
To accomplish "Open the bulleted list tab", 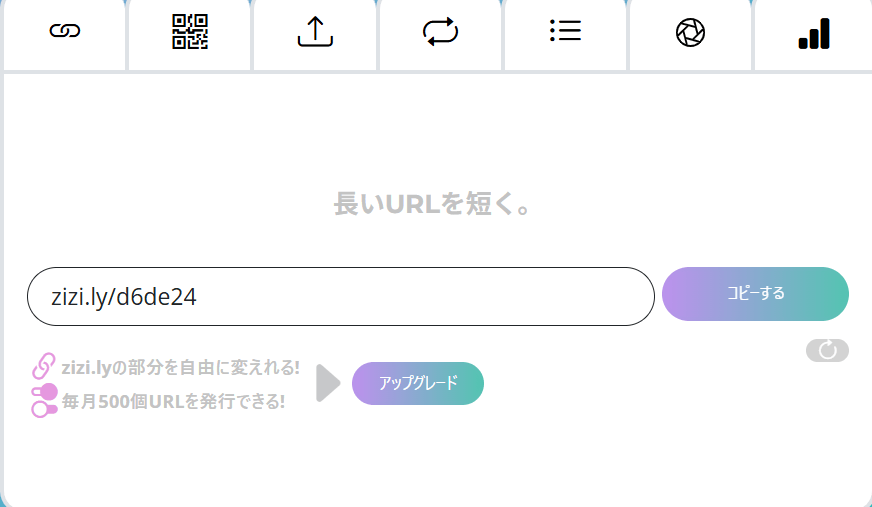I will coord(565,32).
